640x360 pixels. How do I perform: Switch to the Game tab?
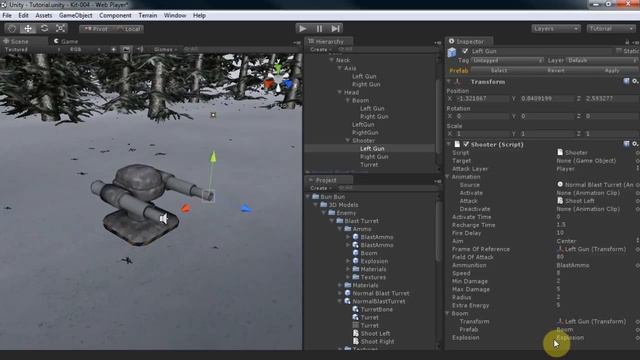pos(67,41)
